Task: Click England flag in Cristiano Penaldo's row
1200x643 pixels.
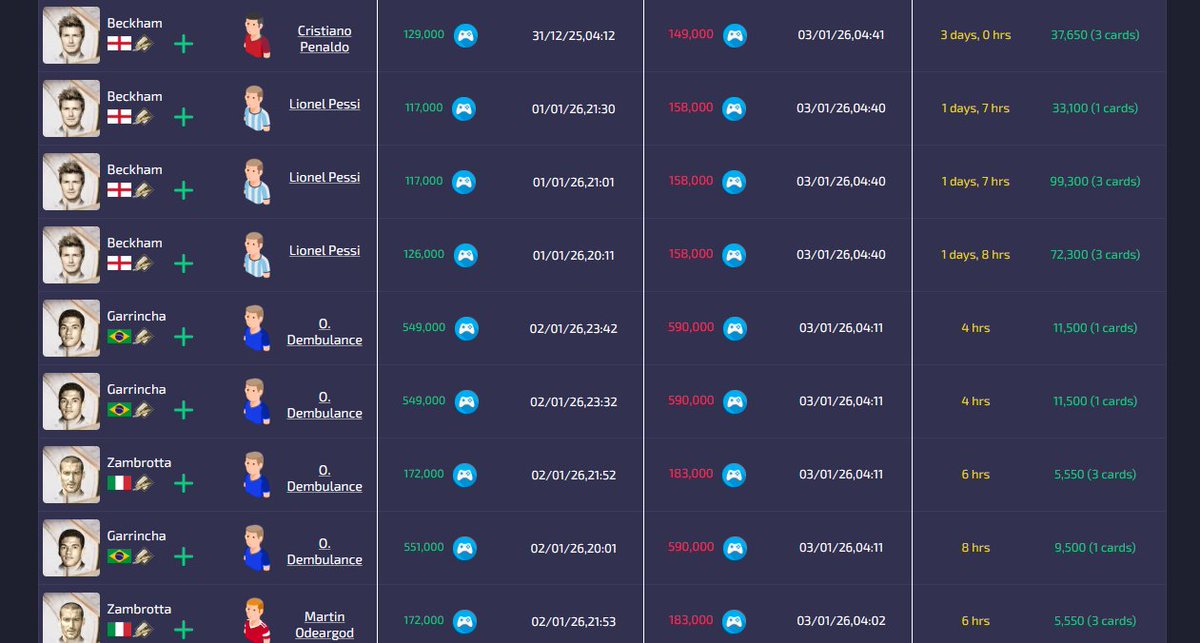Action: [119, 43]
